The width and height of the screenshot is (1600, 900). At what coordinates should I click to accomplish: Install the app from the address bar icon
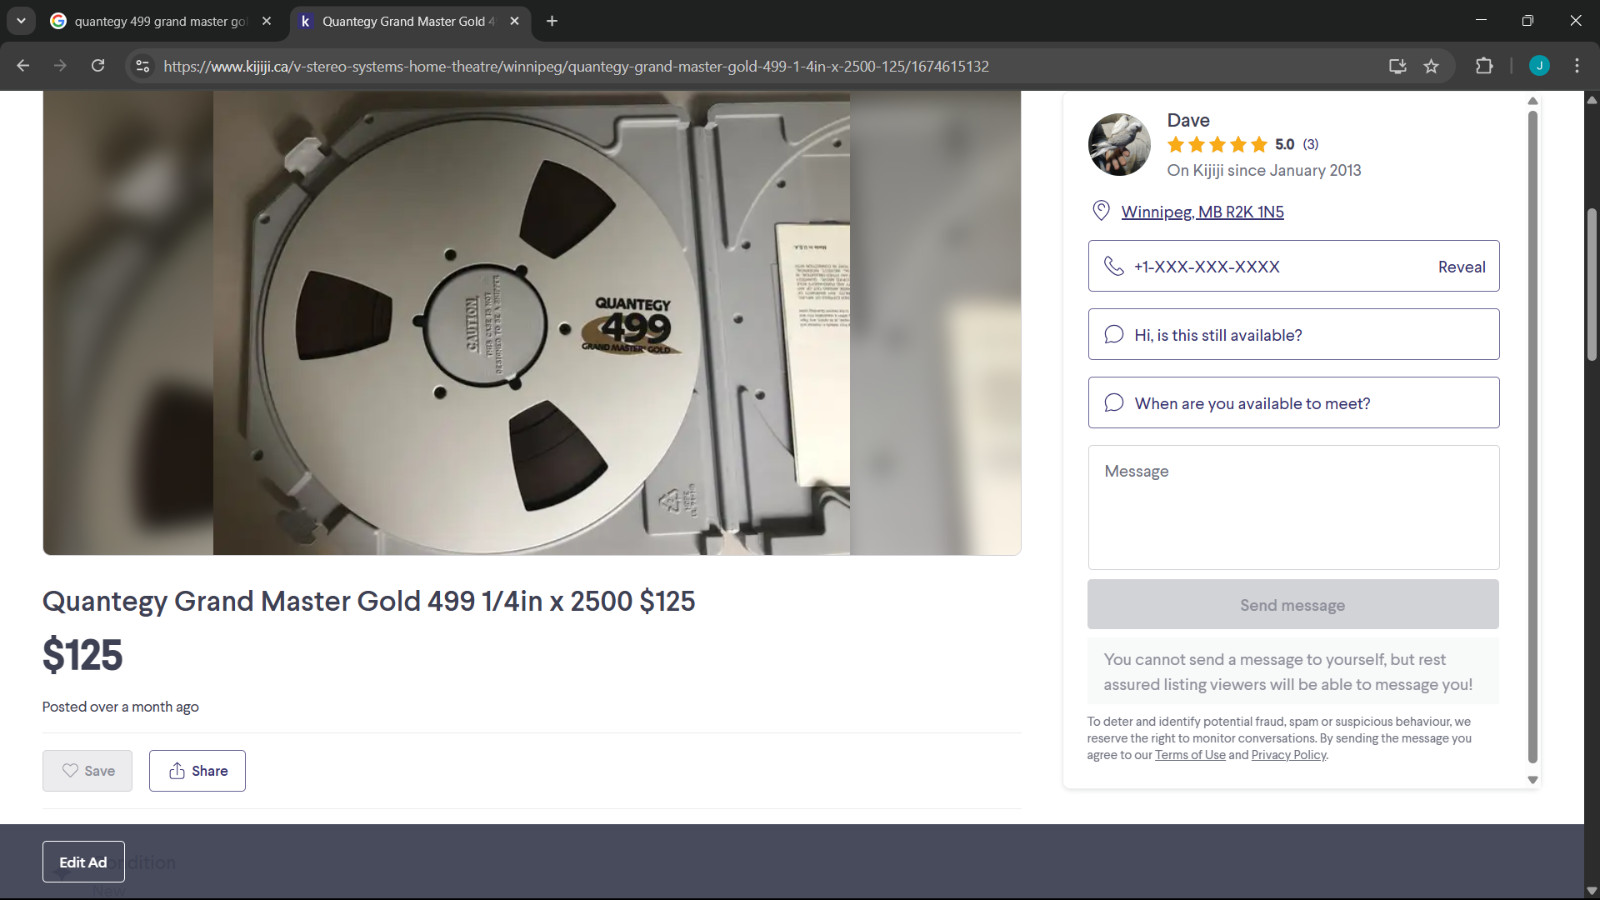click(x=1397, y=66)
